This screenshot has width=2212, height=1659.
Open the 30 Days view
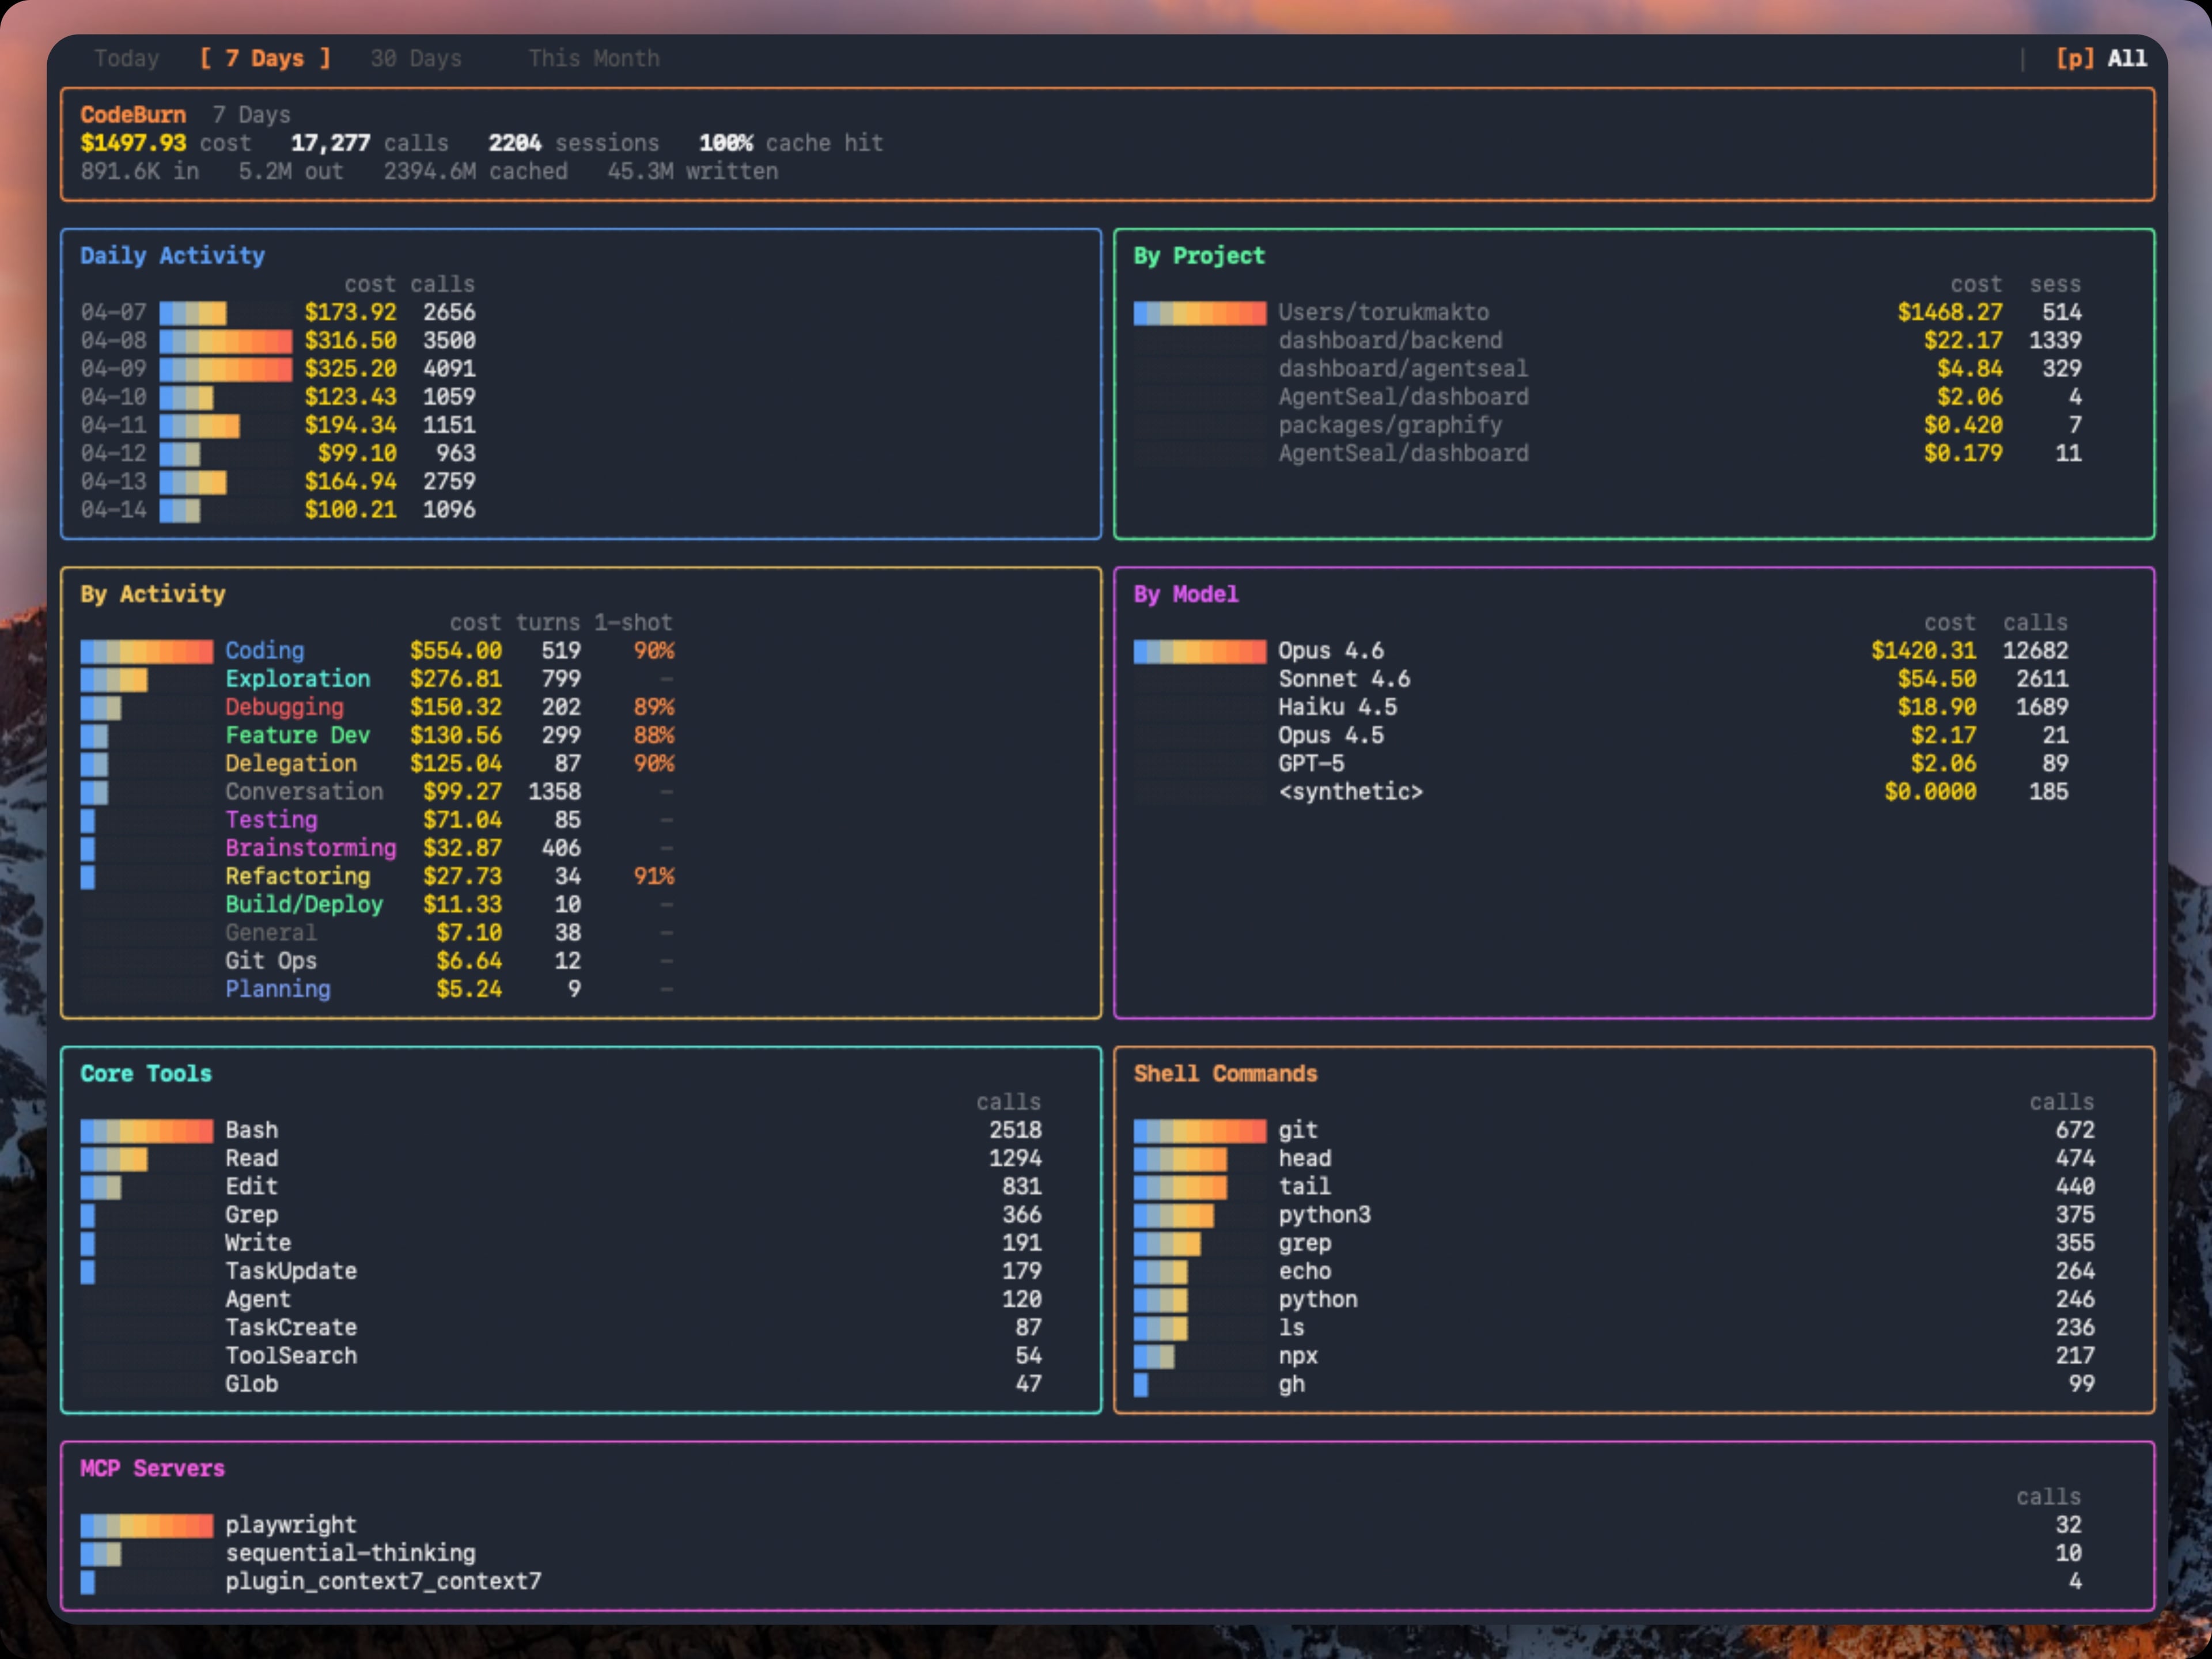(415, 58)
